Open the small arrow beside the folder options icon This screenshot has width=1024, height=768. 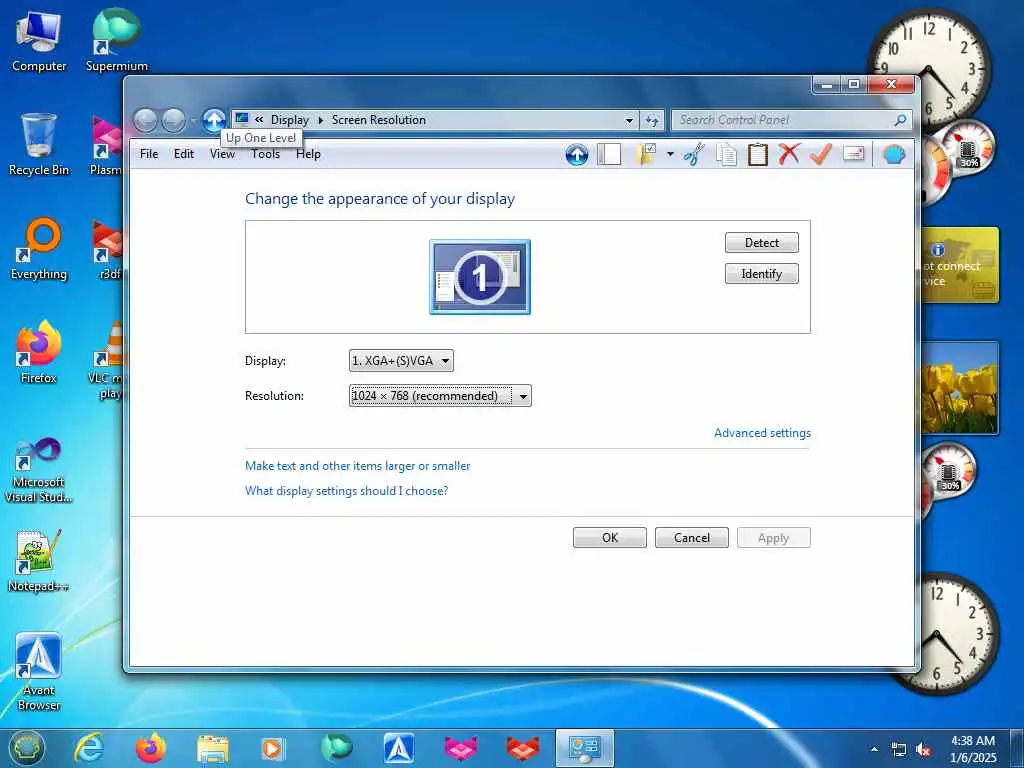(670, 155)
